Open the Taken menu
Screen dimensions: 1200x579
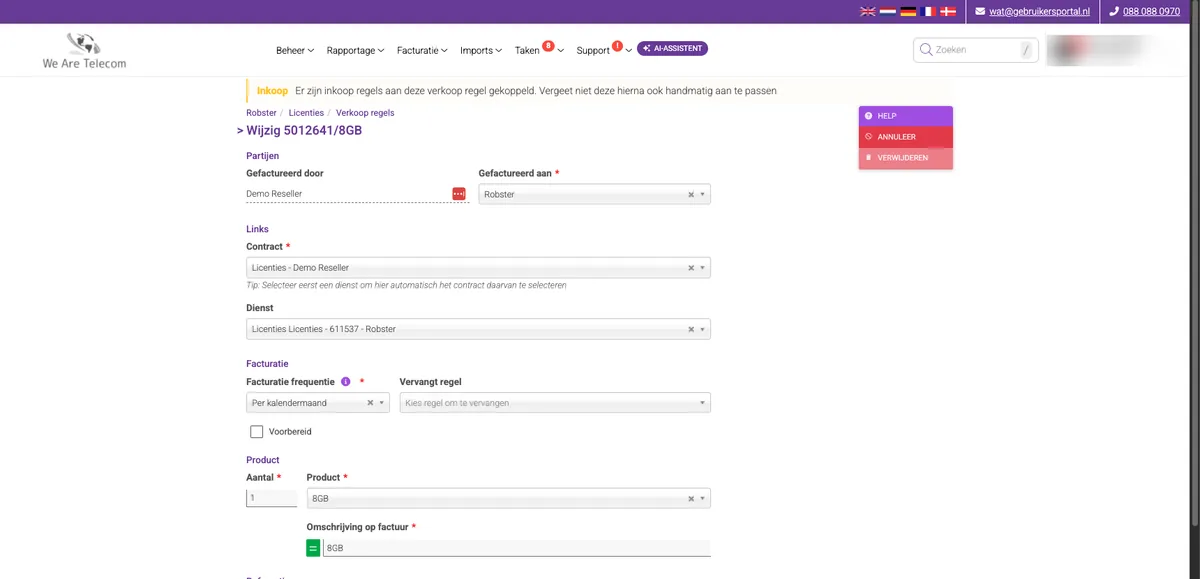pos(540,50)
